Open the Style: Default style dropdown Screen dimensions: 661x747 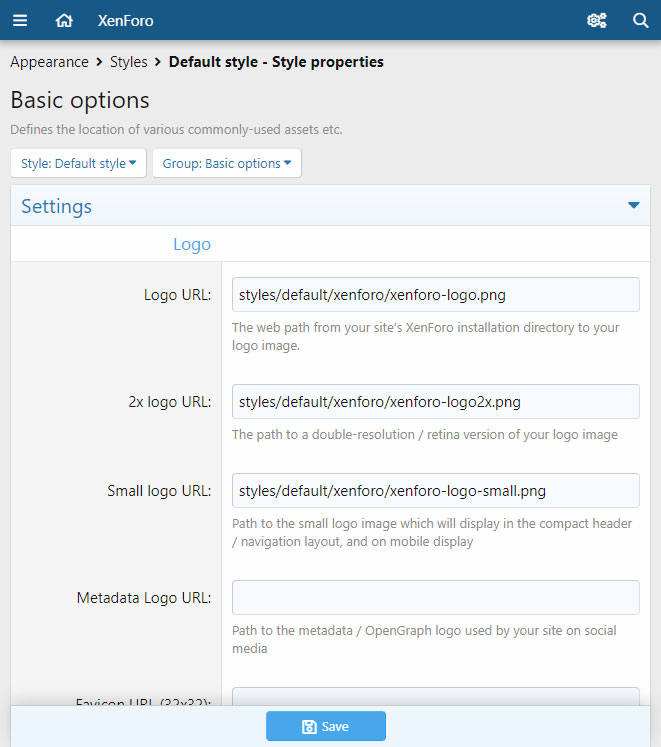[x=78, y=163]
